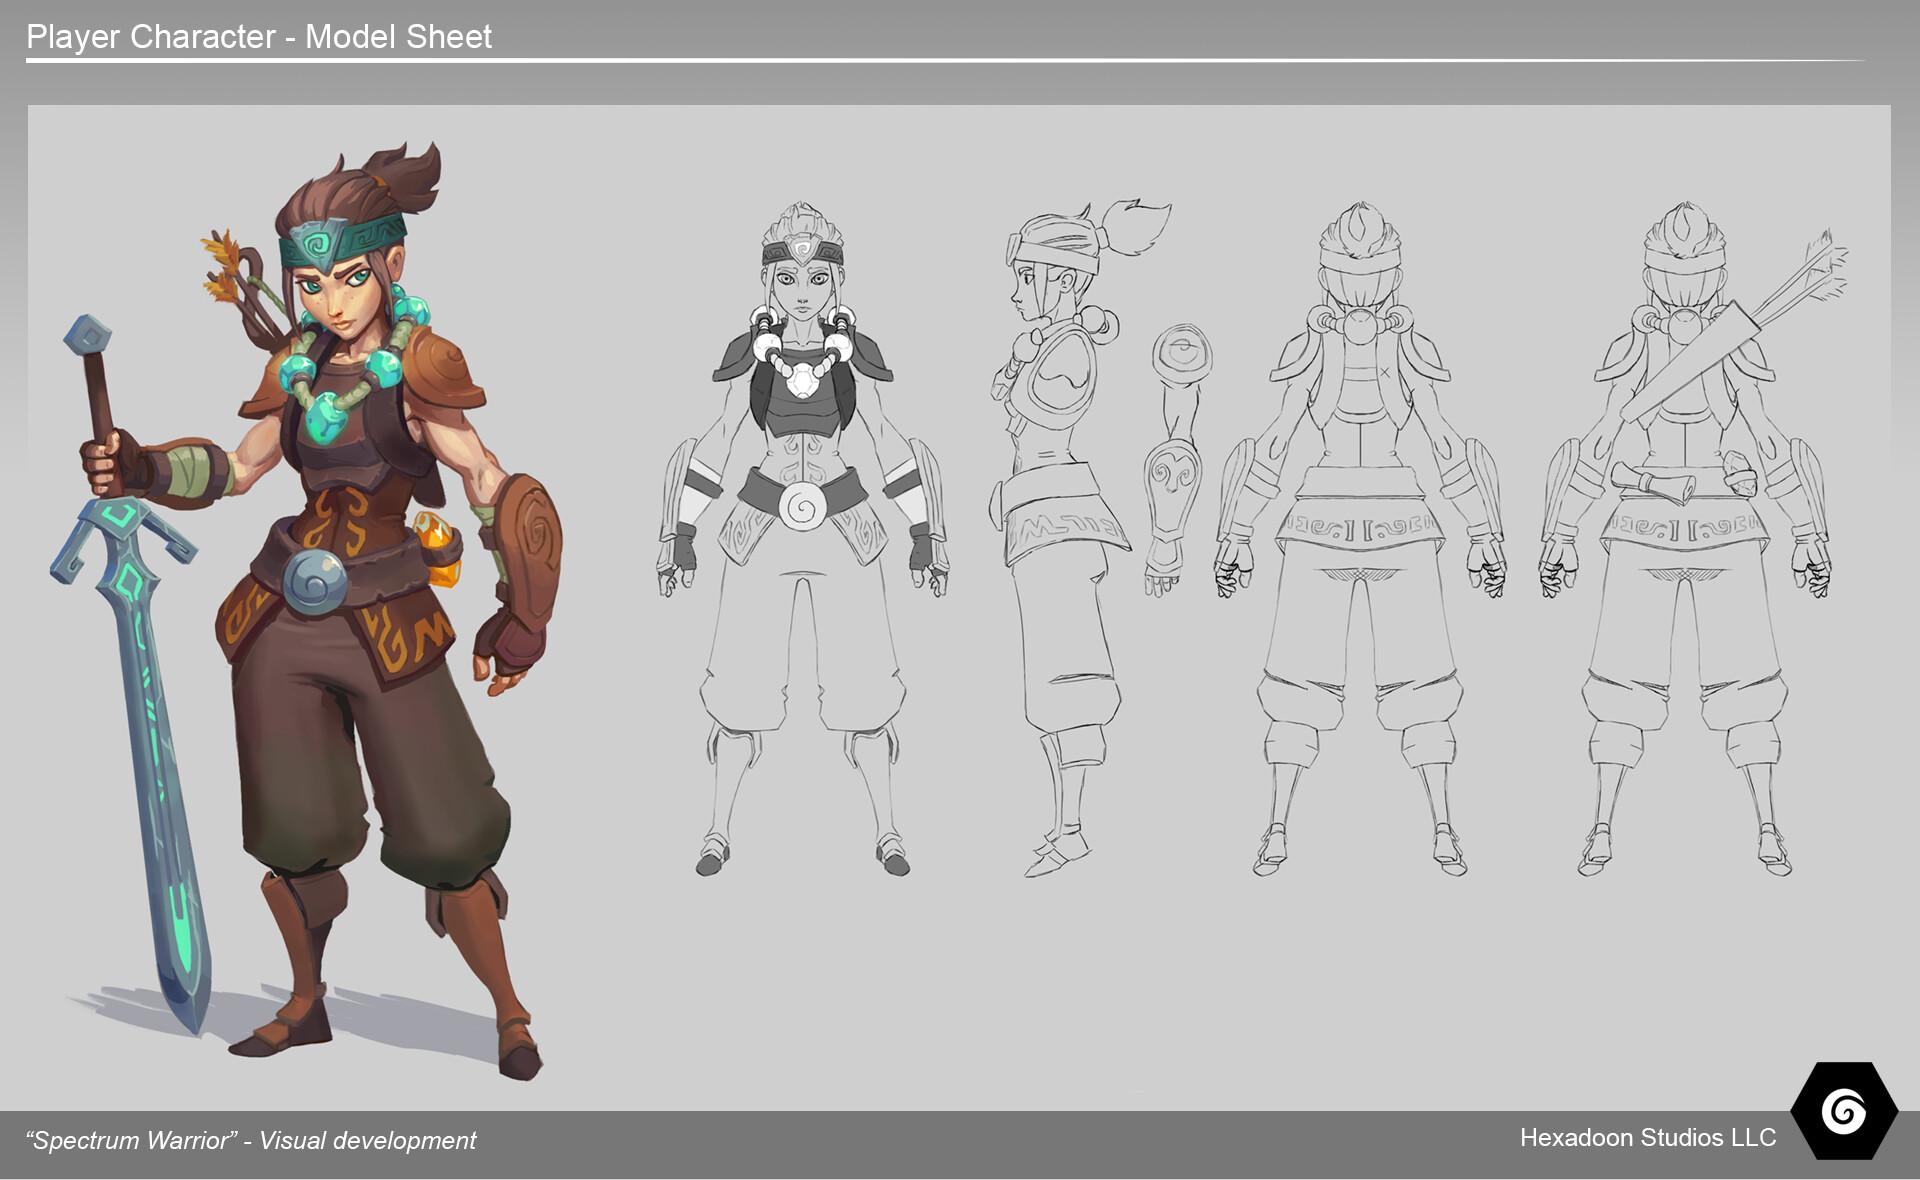Click the 'Spectrum Warrior' visual development caption
Viewport: 1920px width, 1180px height.
click(x=251, y=1140)
